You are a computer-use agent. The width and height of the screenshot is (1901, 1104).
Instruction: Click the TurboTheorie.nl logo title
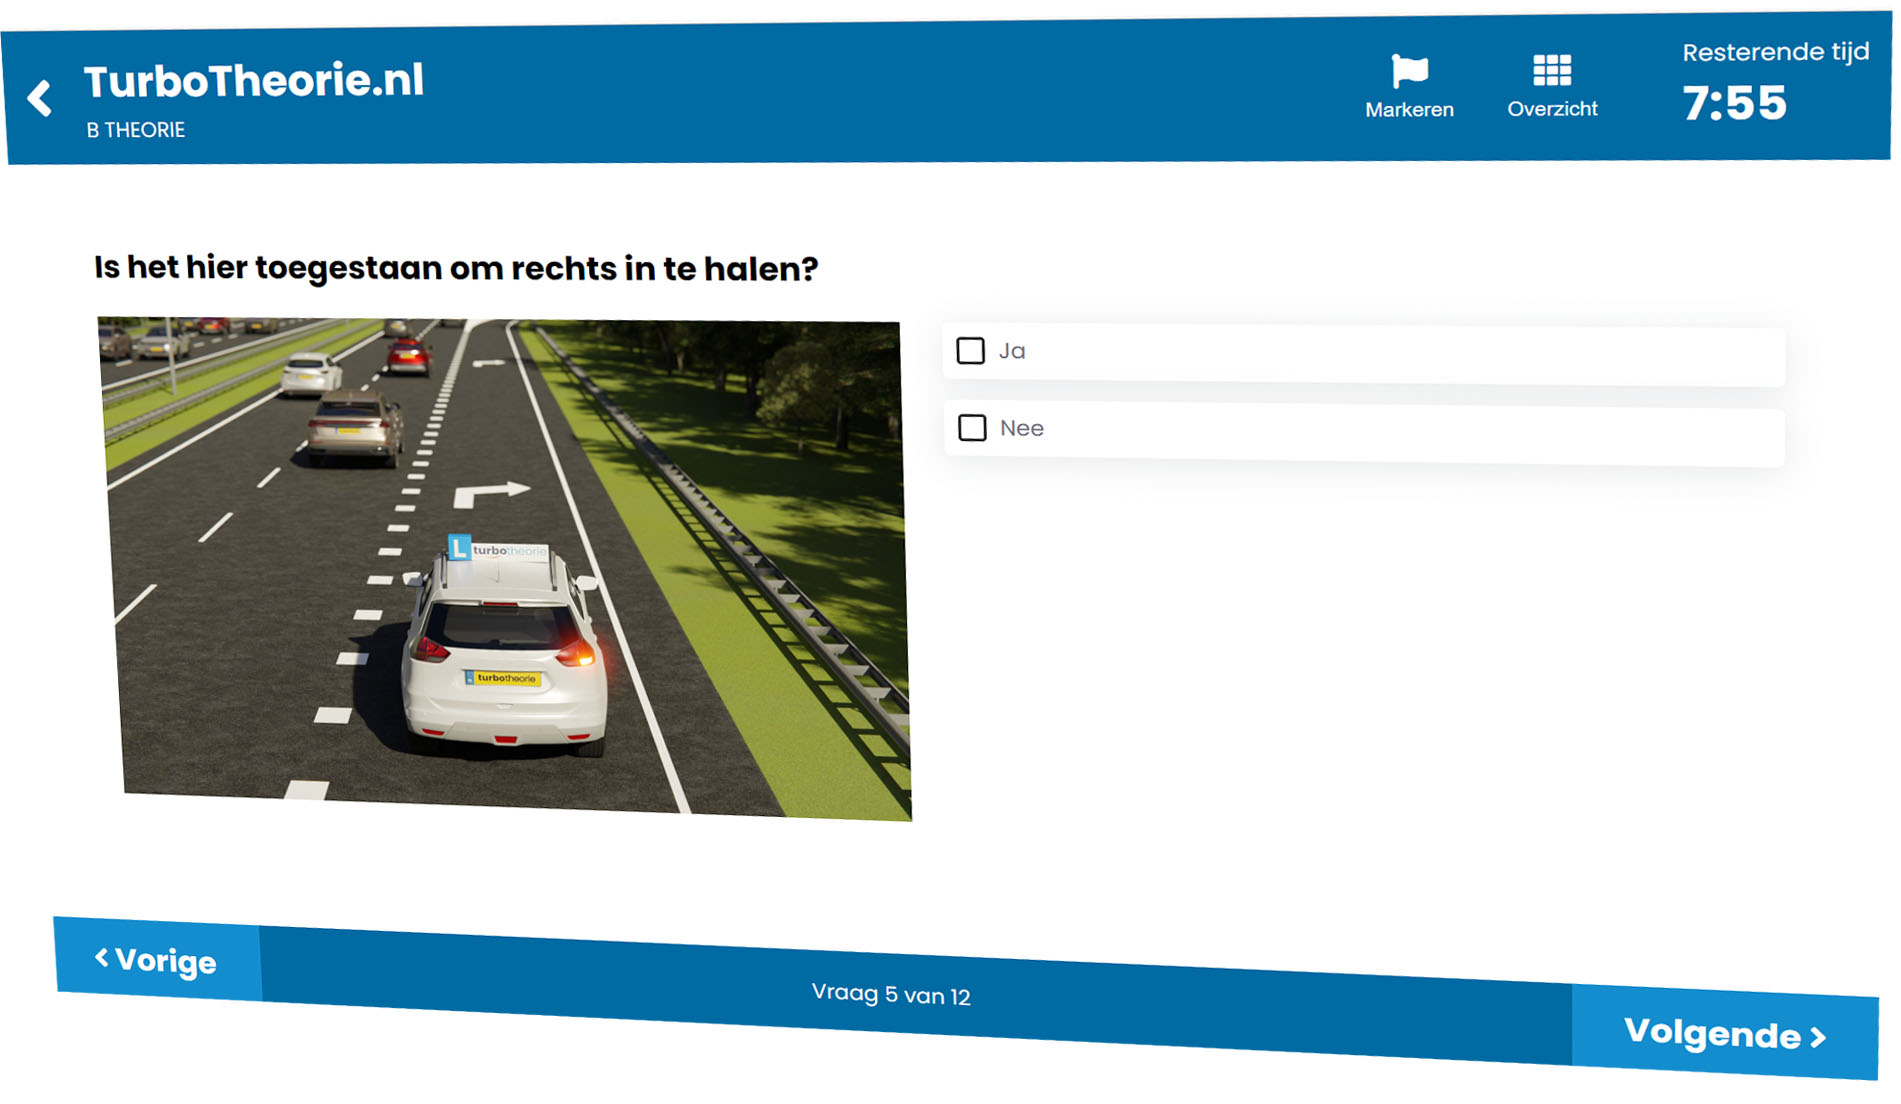point(254,81)
